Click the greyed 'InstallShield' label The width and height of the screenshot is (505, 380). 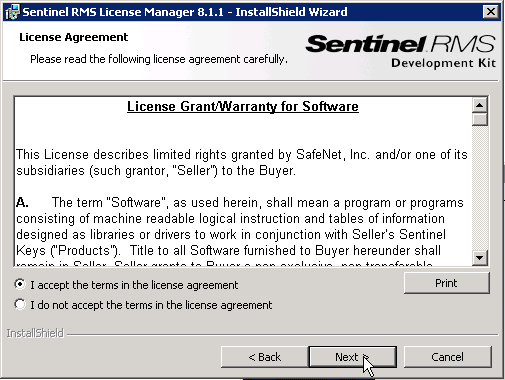[35, 333]
